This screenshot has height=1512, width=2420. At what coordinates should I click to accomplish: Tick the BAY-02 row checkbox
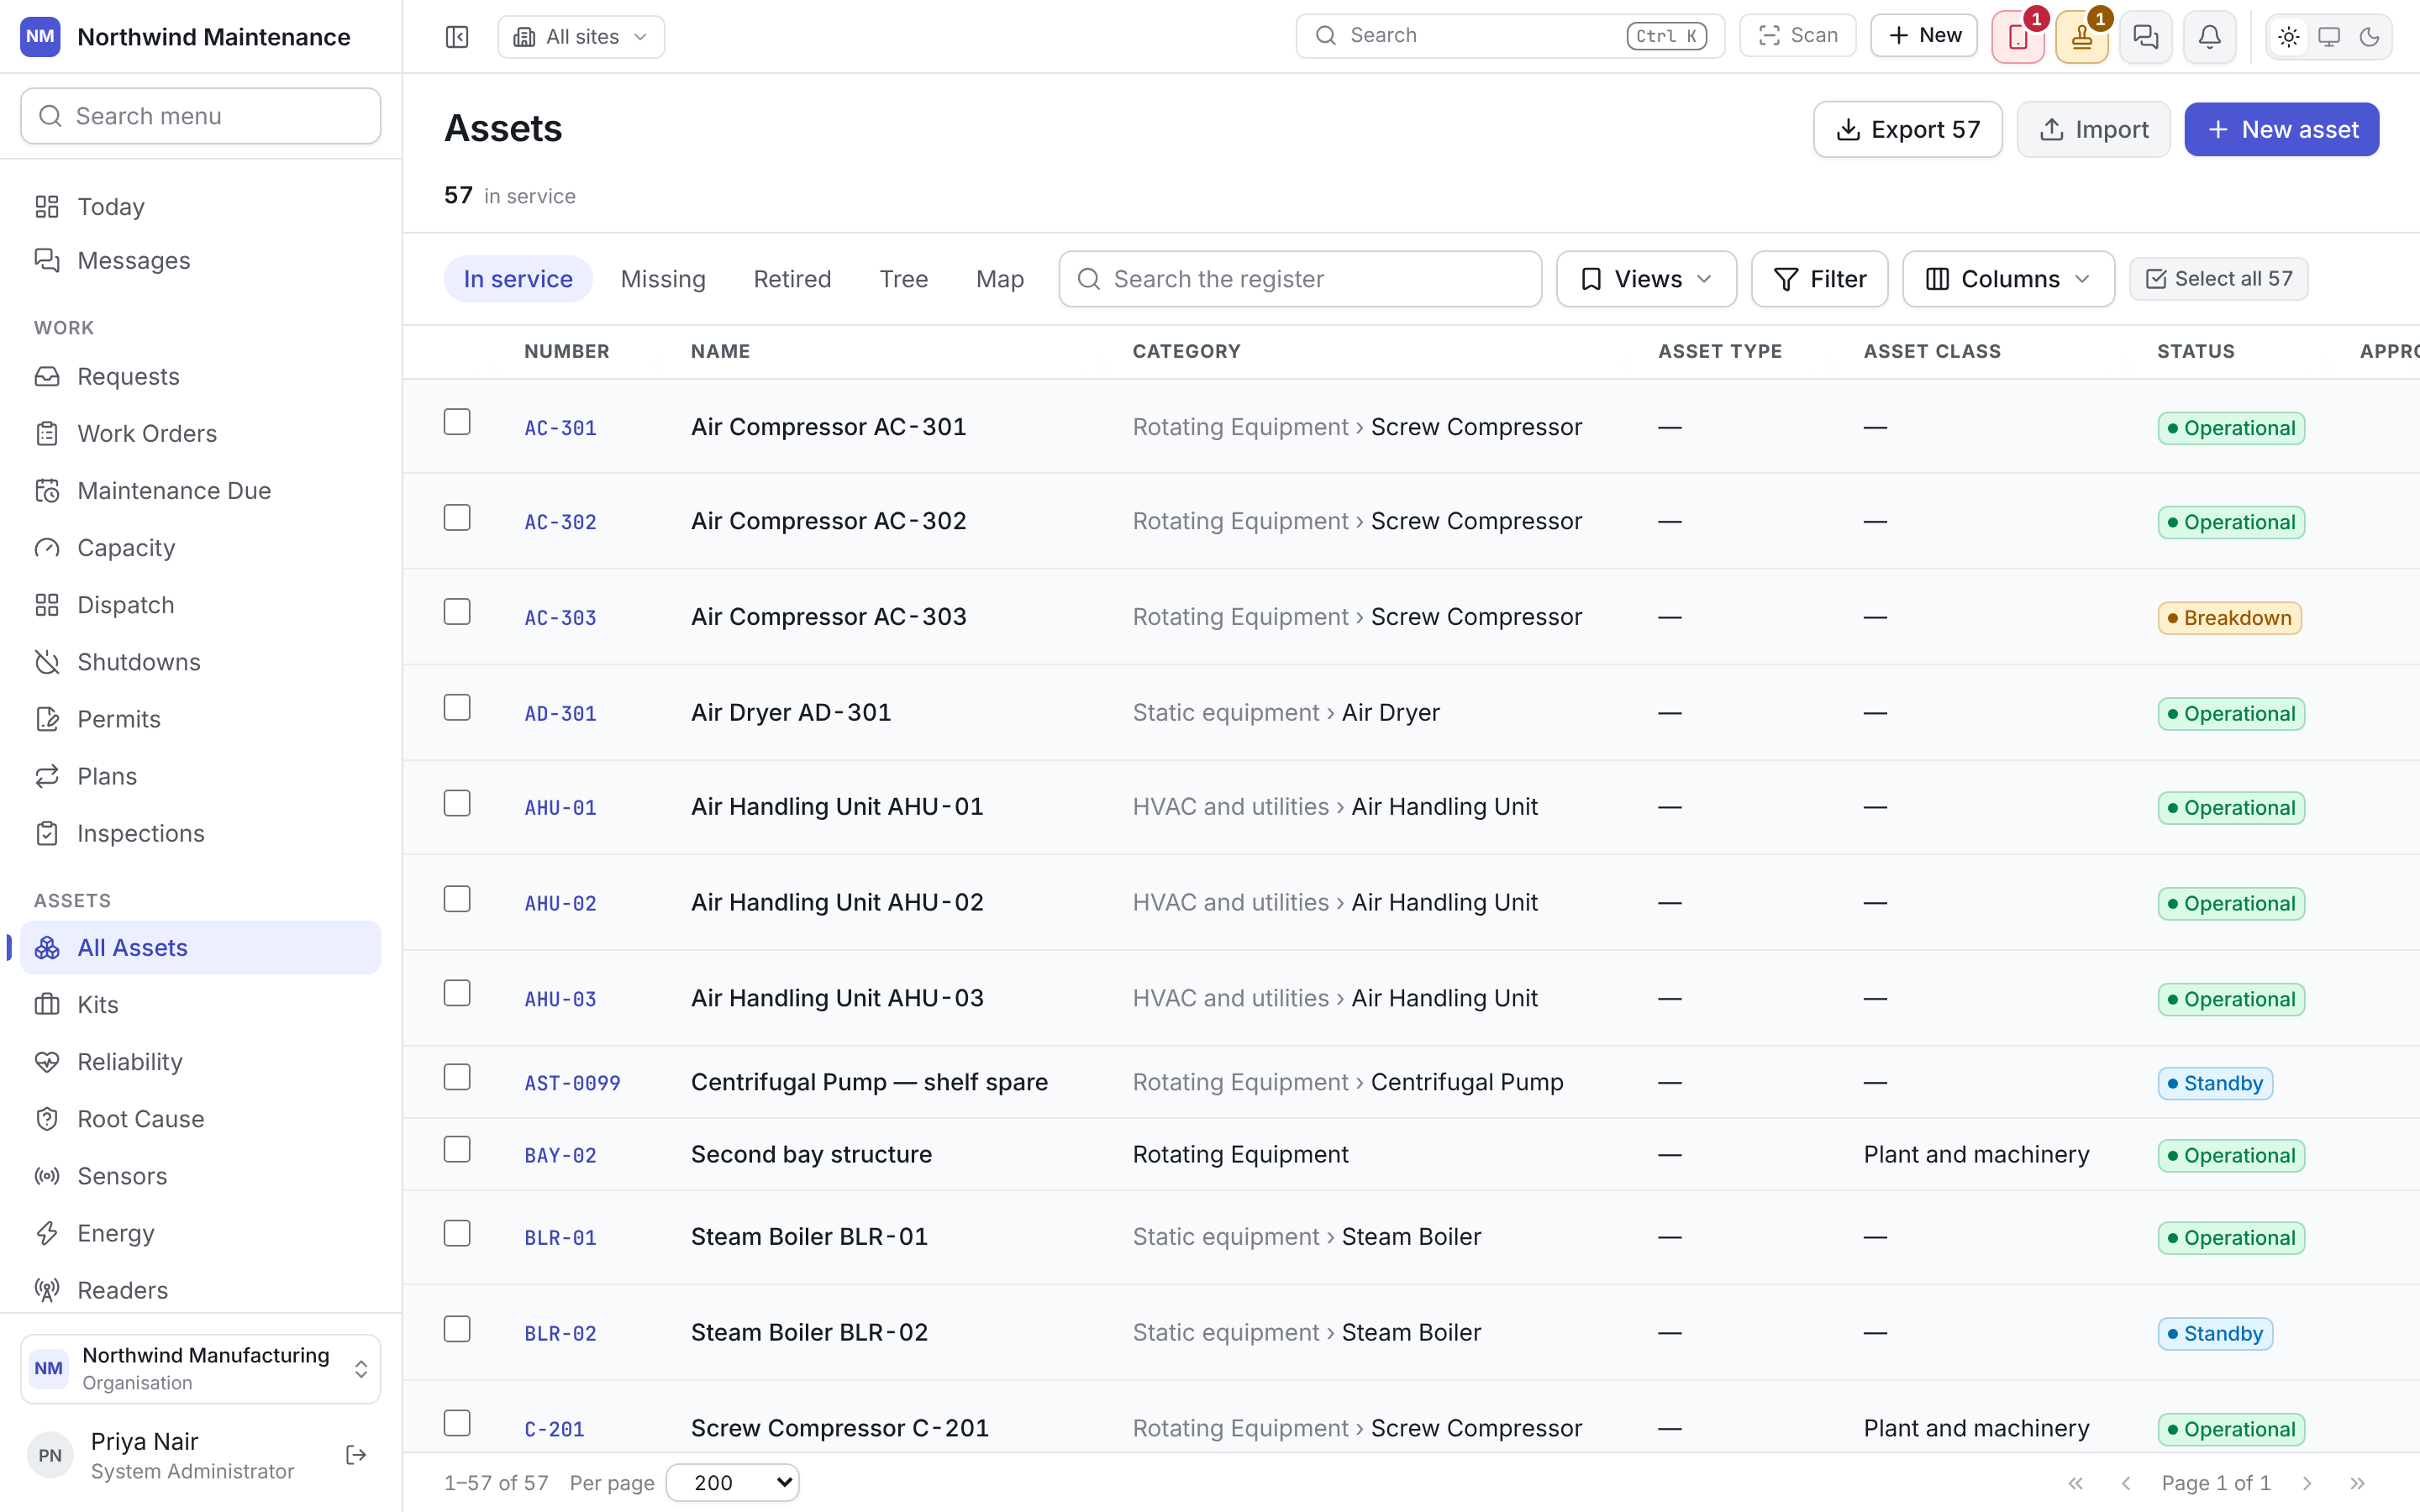click(457, 1150)
